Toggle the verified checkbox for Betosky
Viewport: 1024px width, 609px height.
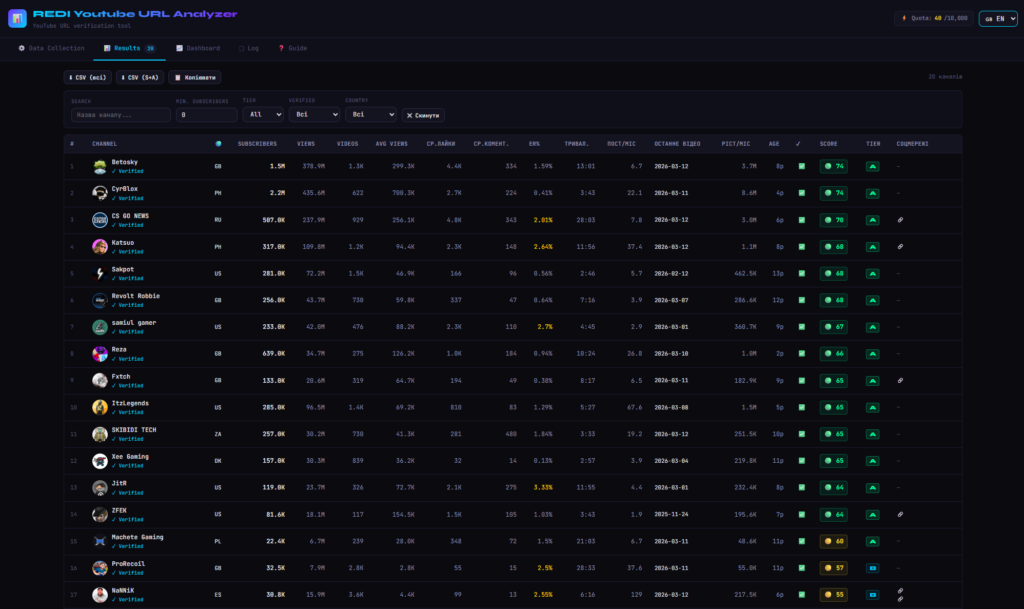801,166
